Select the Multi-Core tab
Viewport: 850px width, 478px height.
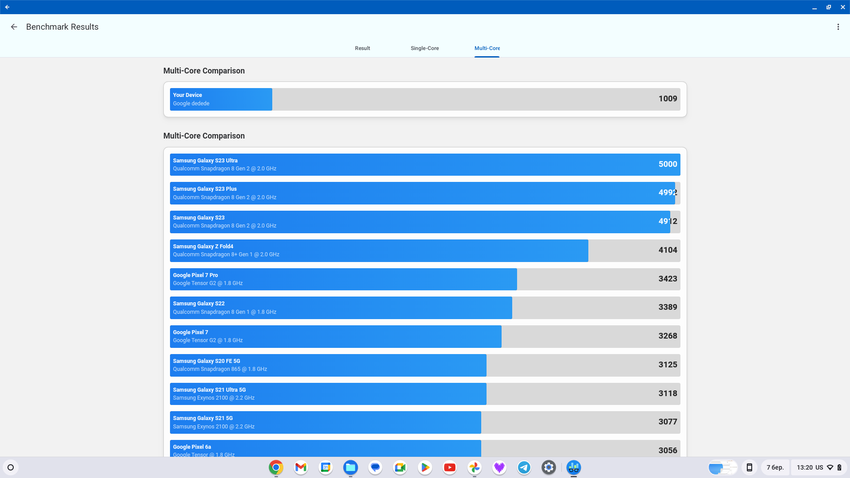(x=487, y=48)
